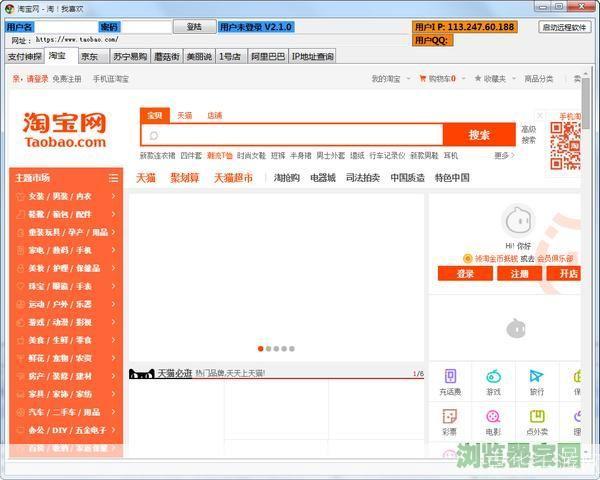Click the 行车记录仪 hot keyword
The width and height of the screenshot is (600, 480).
pos(387,155)
